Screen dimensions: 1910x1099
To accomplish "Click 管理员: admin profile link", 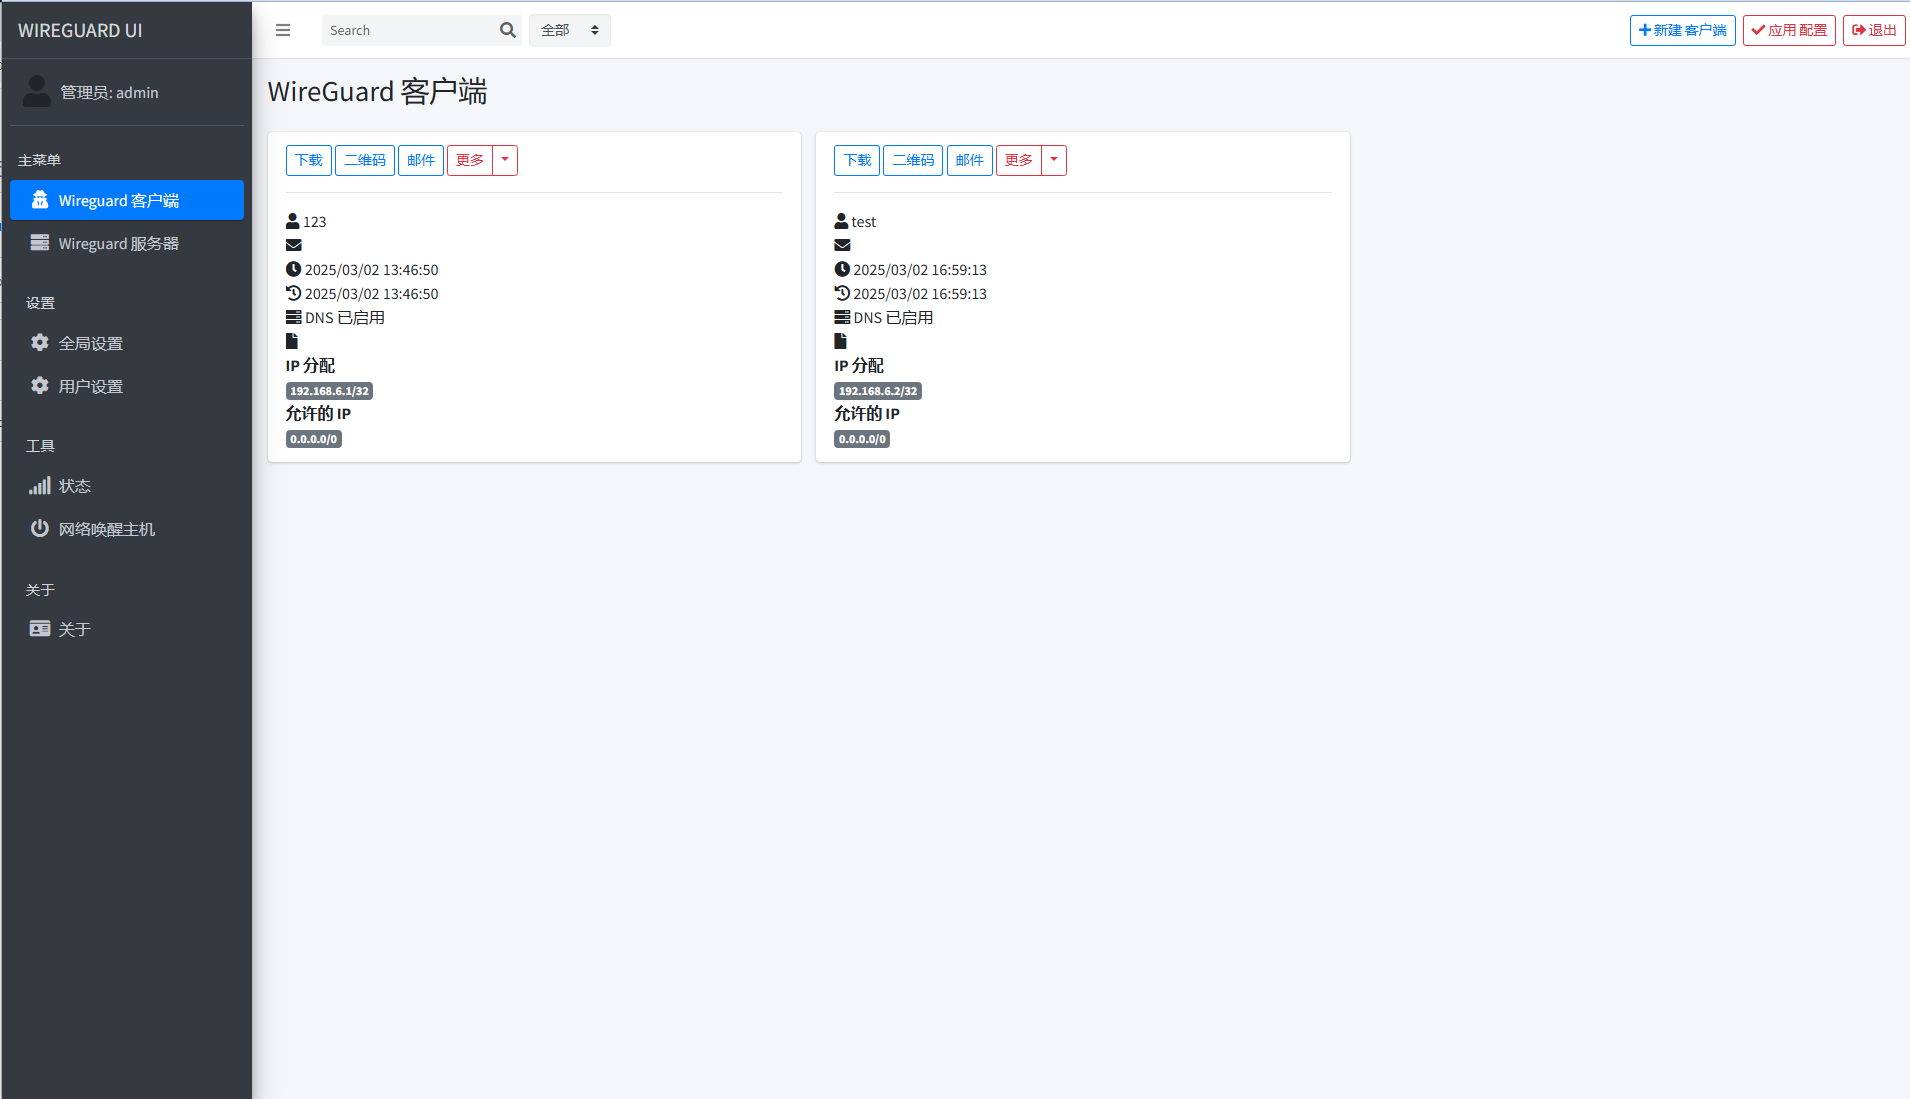I will (x=109, y=92).
